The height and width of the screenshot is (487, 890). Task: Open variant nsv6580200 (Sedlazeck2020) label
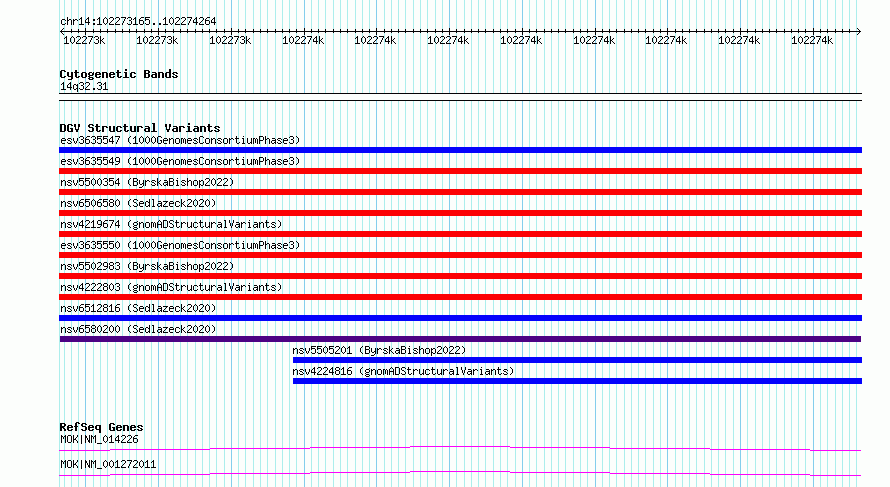(x=138, y=329)
